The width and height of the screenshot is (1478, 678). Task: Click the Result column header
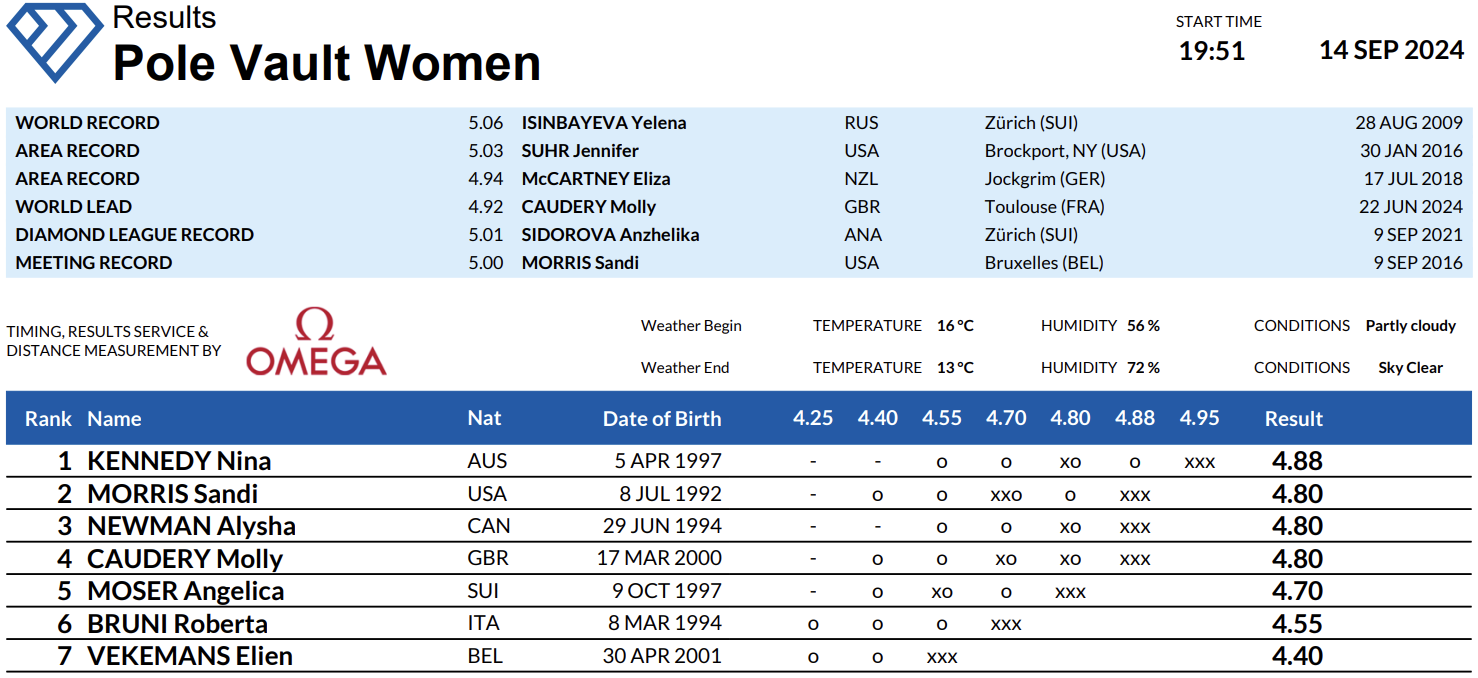click(x=1293, y=419)
